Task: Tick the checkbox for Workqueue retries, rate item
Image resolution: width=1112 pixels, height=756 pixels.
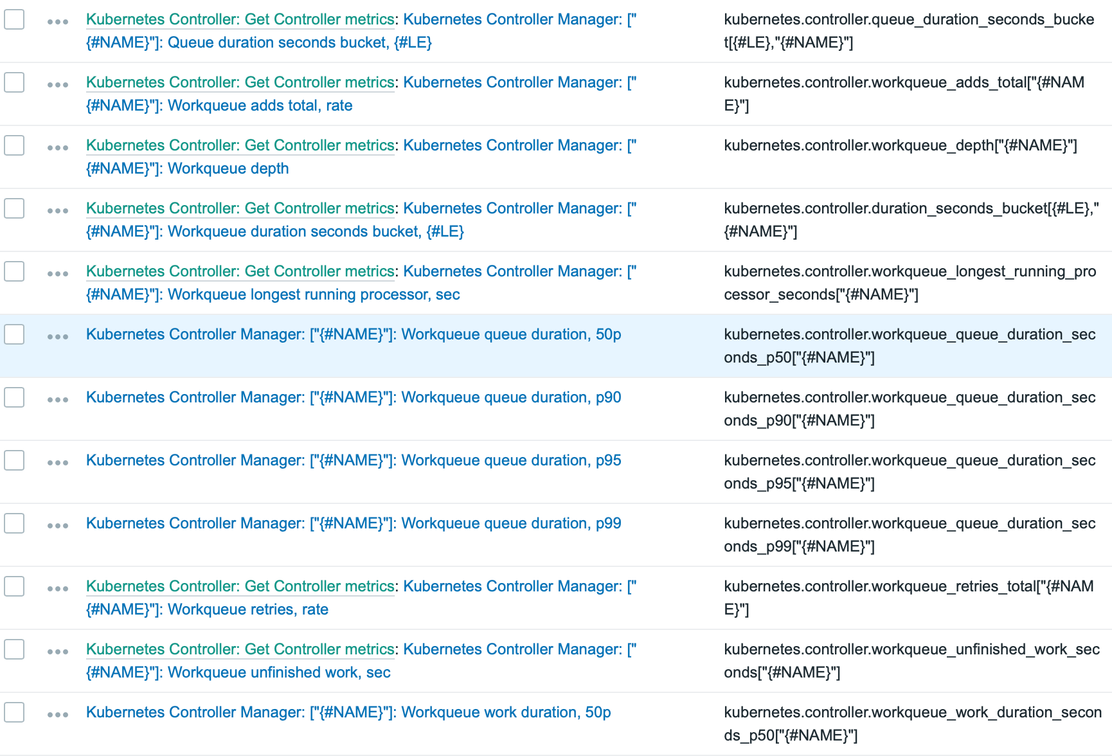Action: [x=14, y=587]
